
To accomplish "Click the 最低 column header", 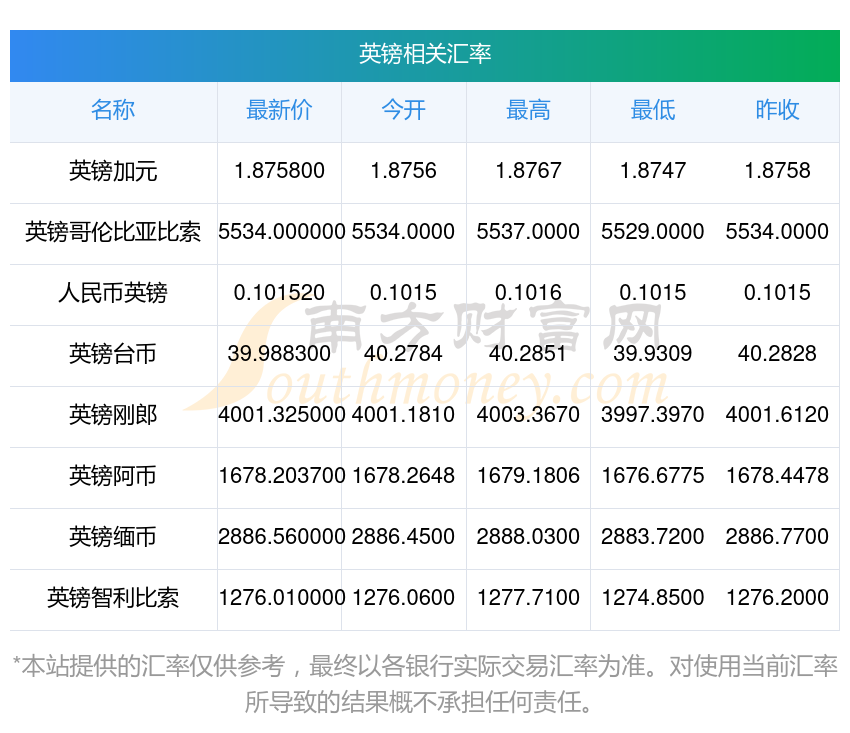I will click(x=653, y=110).
